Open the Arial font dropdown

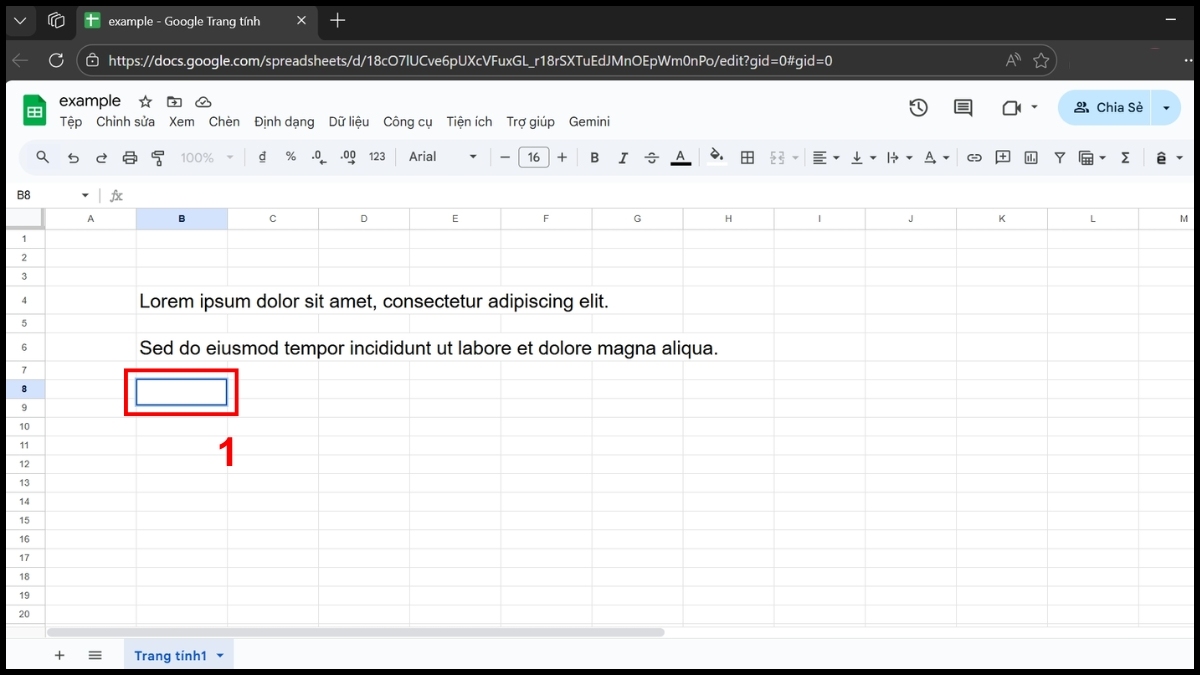(440, 157)
